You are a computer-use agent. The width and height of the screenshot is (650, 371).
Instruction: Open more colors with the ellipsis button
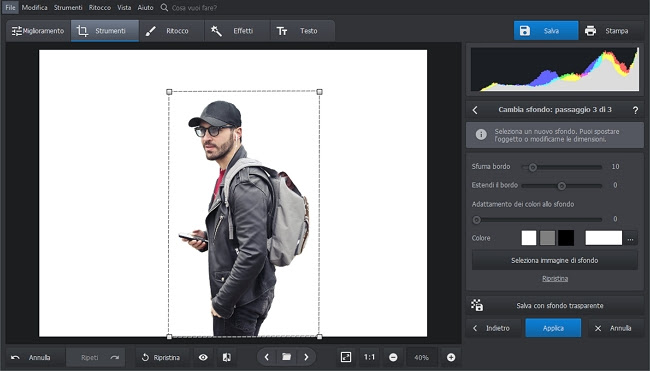pyautogui.click(x=631, y=238)
